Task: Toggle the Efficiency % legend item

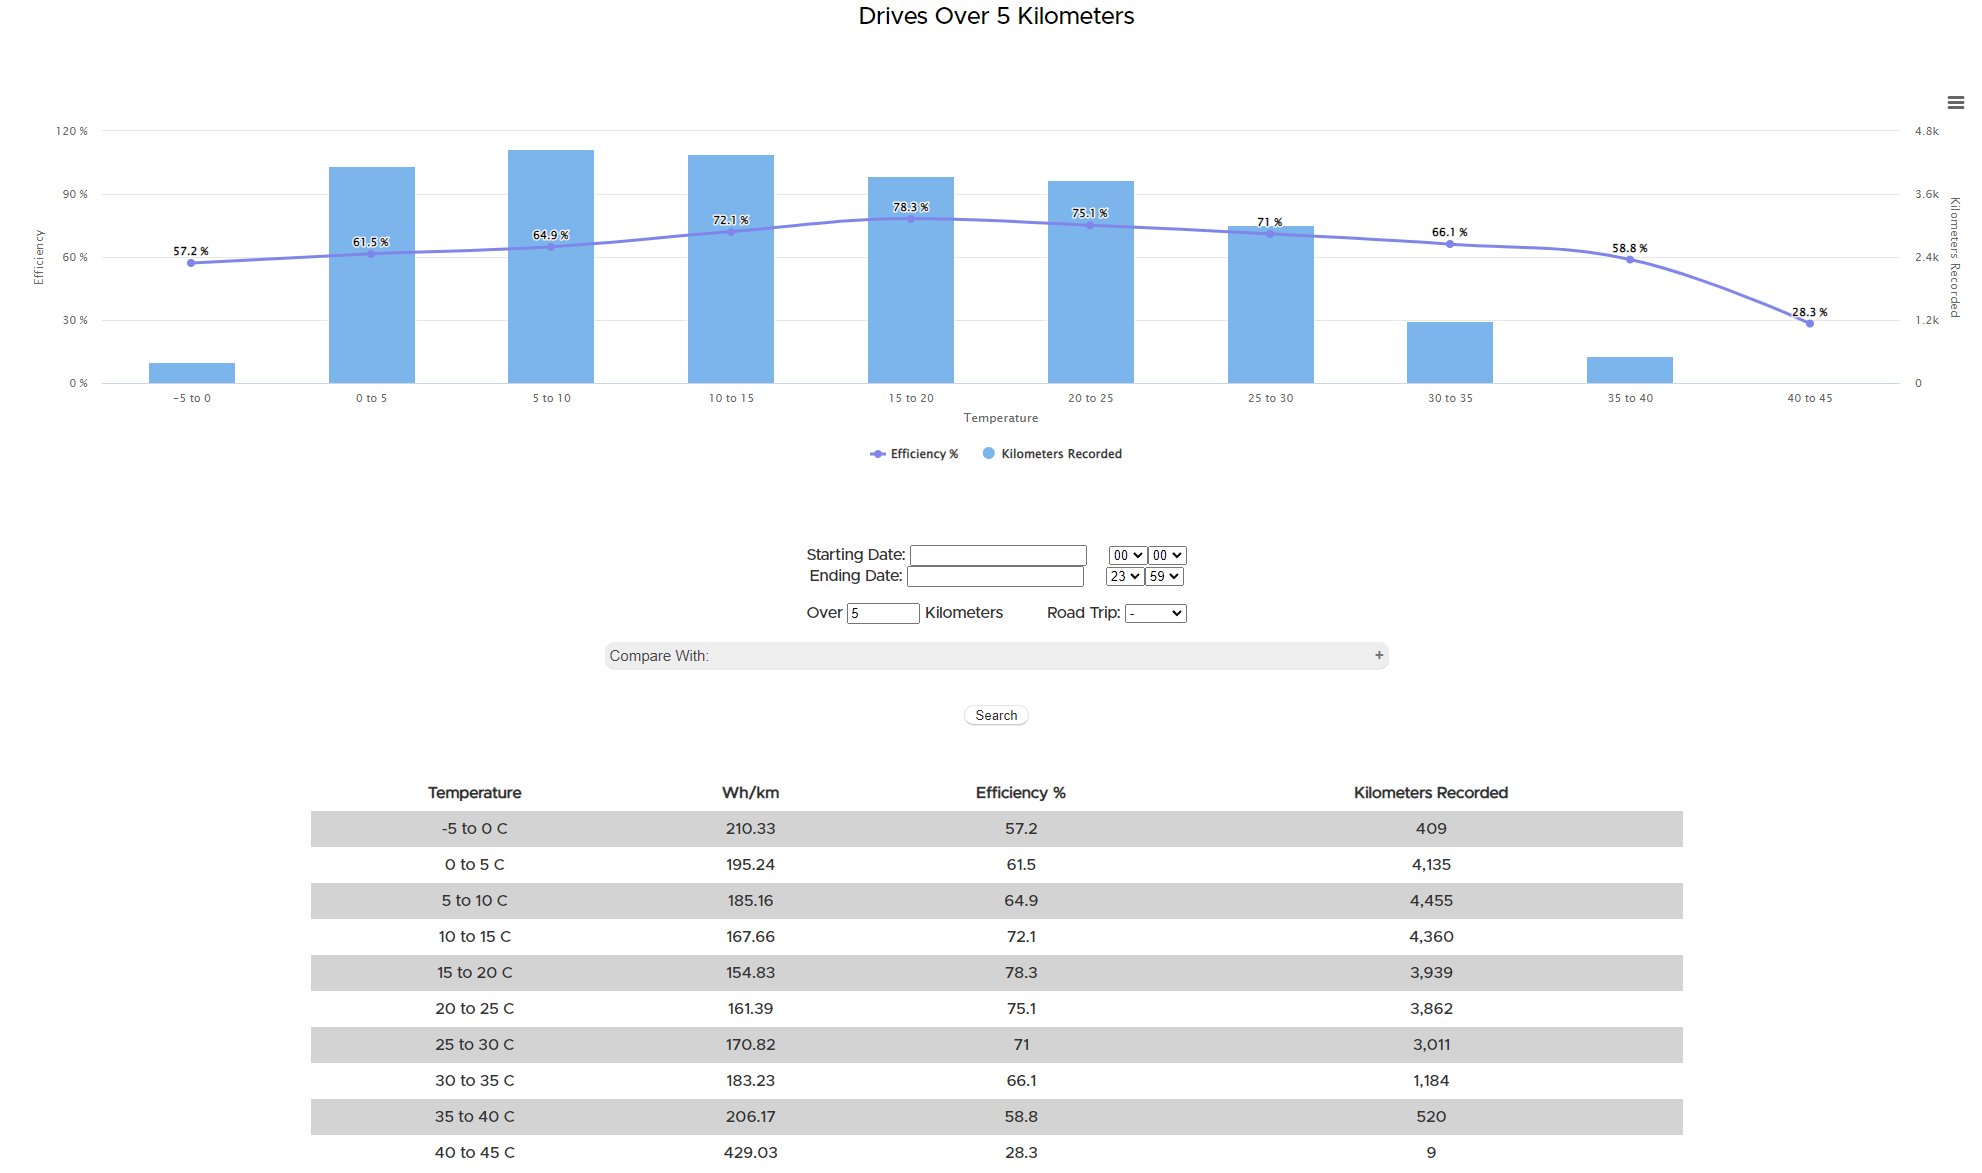Action: (915, 454)
